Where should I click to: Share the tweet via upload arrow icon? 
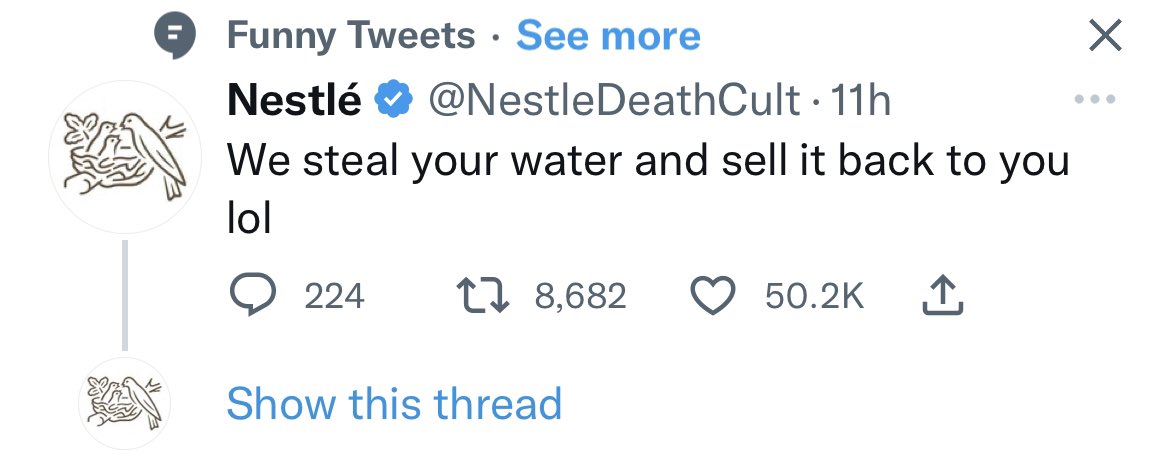tap(943, 296)
